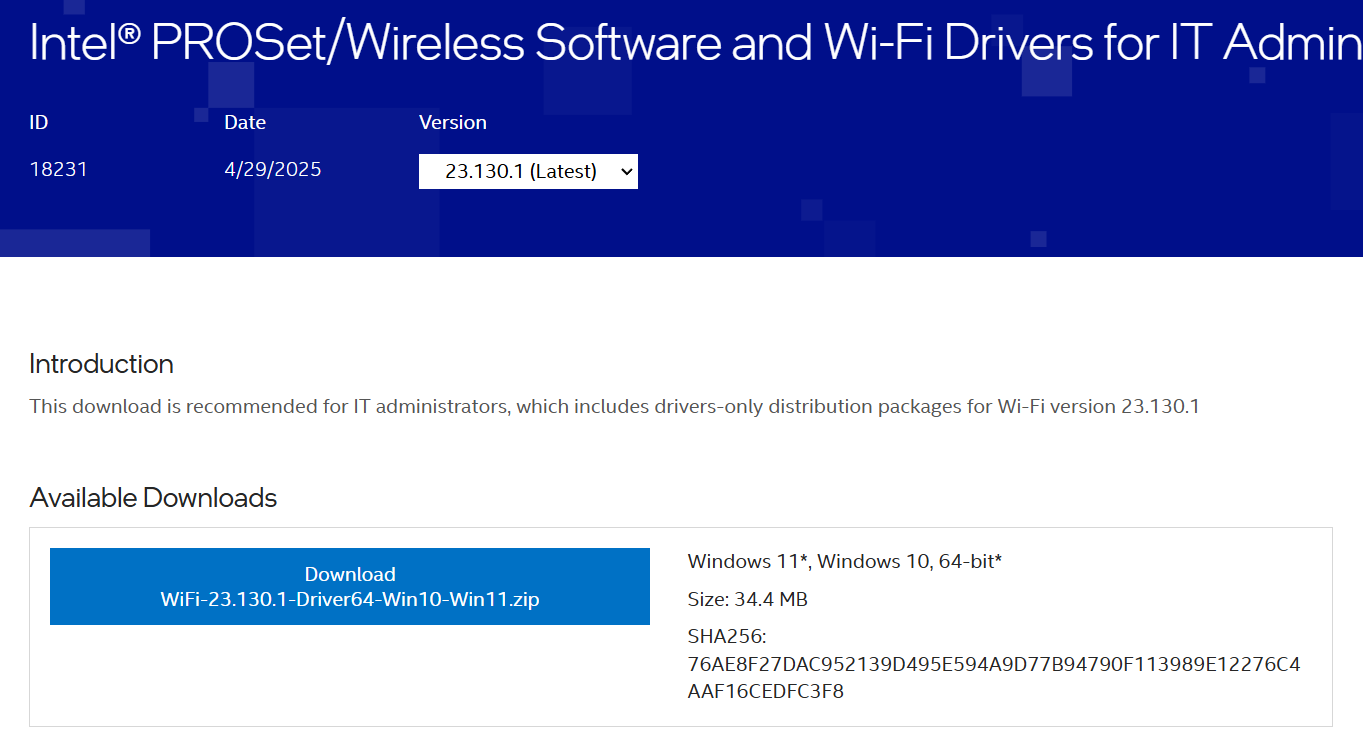Click the date 4/29/2025
This screenshot has width=1363, height=749.
(273, 169)
